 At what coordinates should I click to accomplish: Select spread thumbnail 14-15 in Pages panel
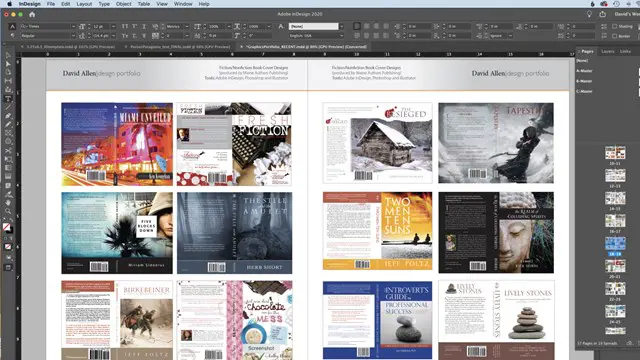pyautogui.click(x=615, y=198)
